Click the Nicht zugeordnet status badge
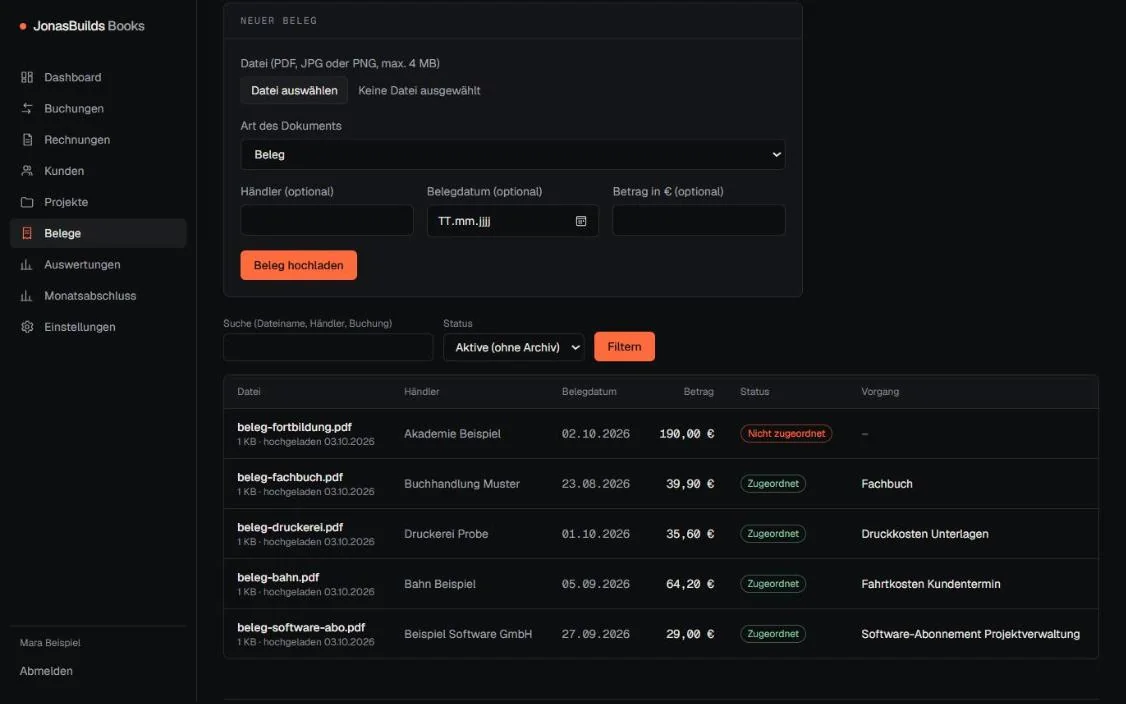Image resolution: width=1126 pixels, height=704 pixels. coord(786,434)
